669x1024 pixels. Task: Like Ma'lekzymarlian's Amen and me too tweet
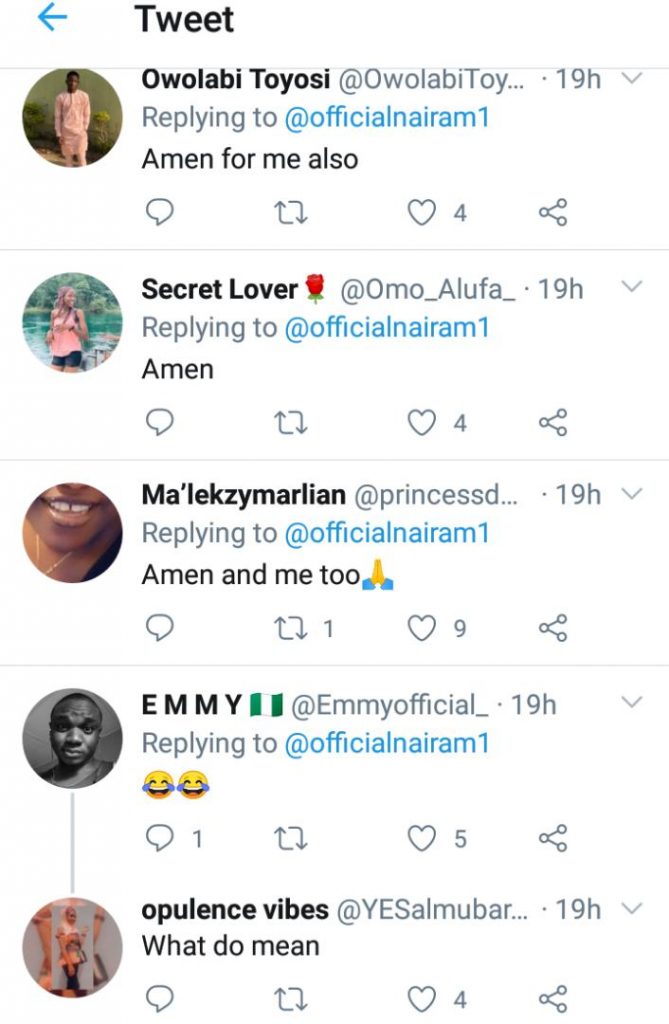424,628
